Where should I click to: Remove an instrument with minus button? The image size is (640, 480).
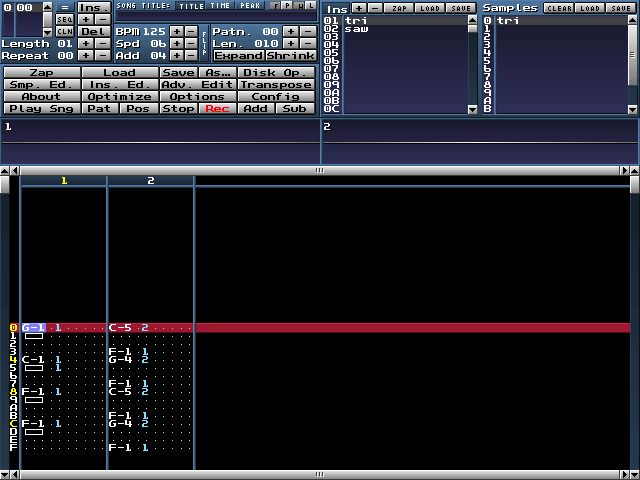[374, 7]
